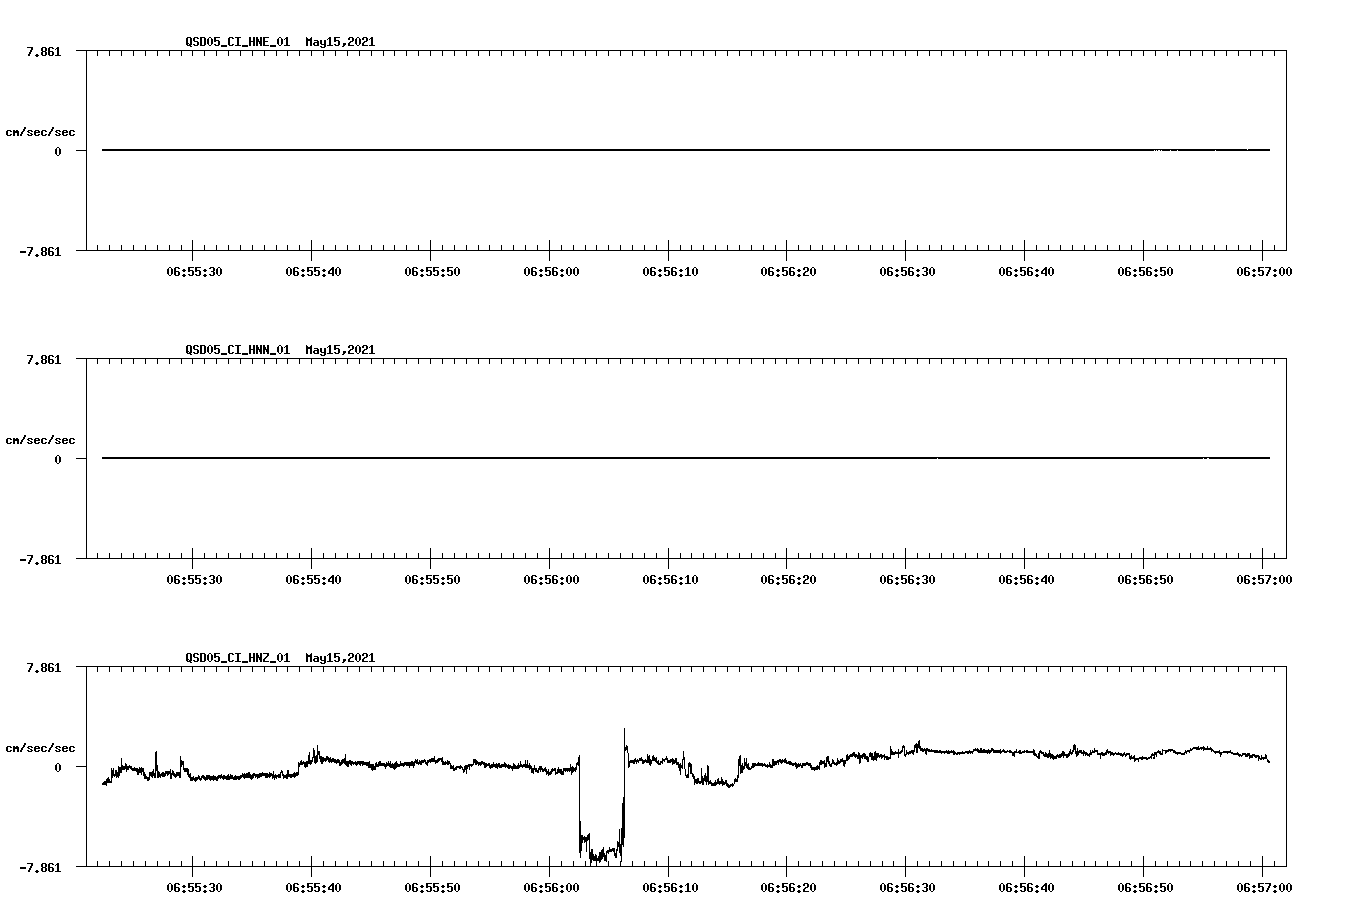Screen dimensions: 1358x924
Task: Click the cm/sec/sec label on the HNZ plot
Action: tap(42, 746)
